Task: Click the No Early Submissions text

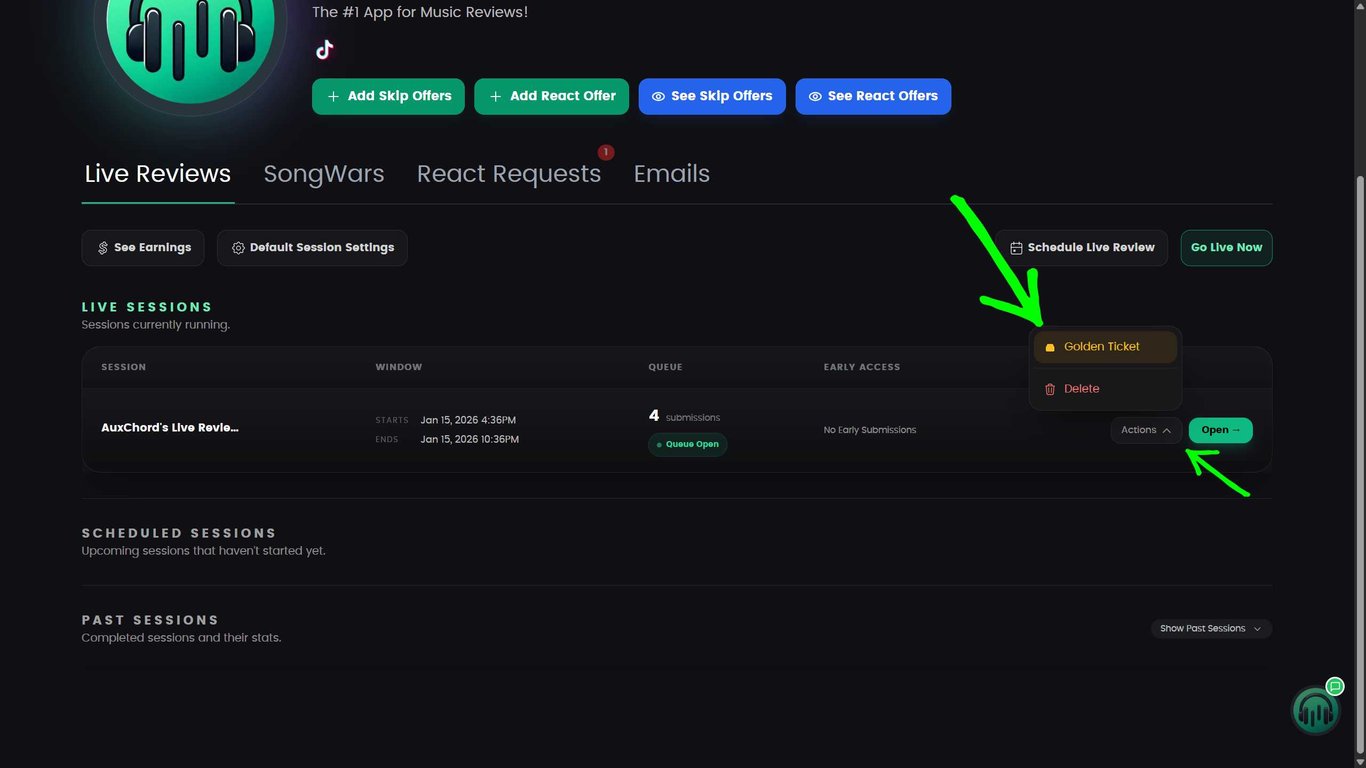Action: coord(870,430)
